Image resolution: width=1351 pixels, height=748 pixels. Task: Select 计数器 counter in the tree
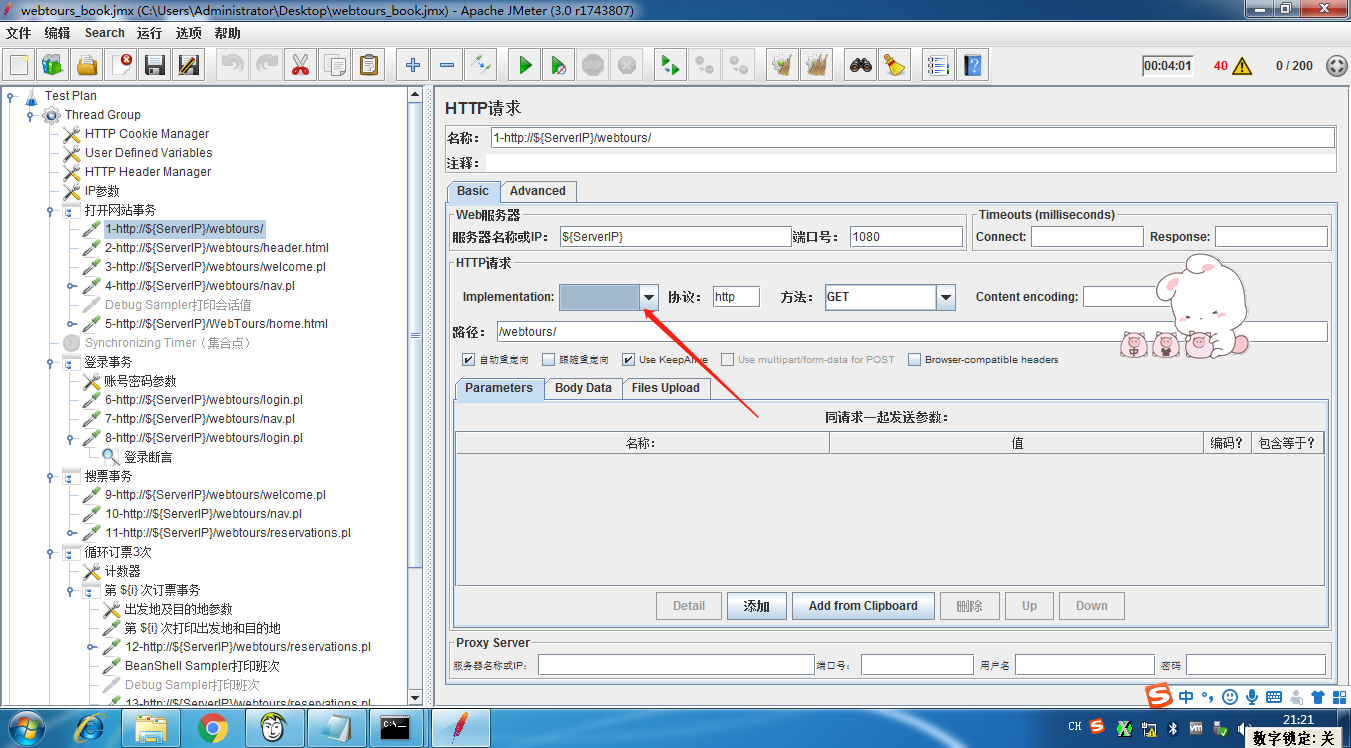click(122, 571)
